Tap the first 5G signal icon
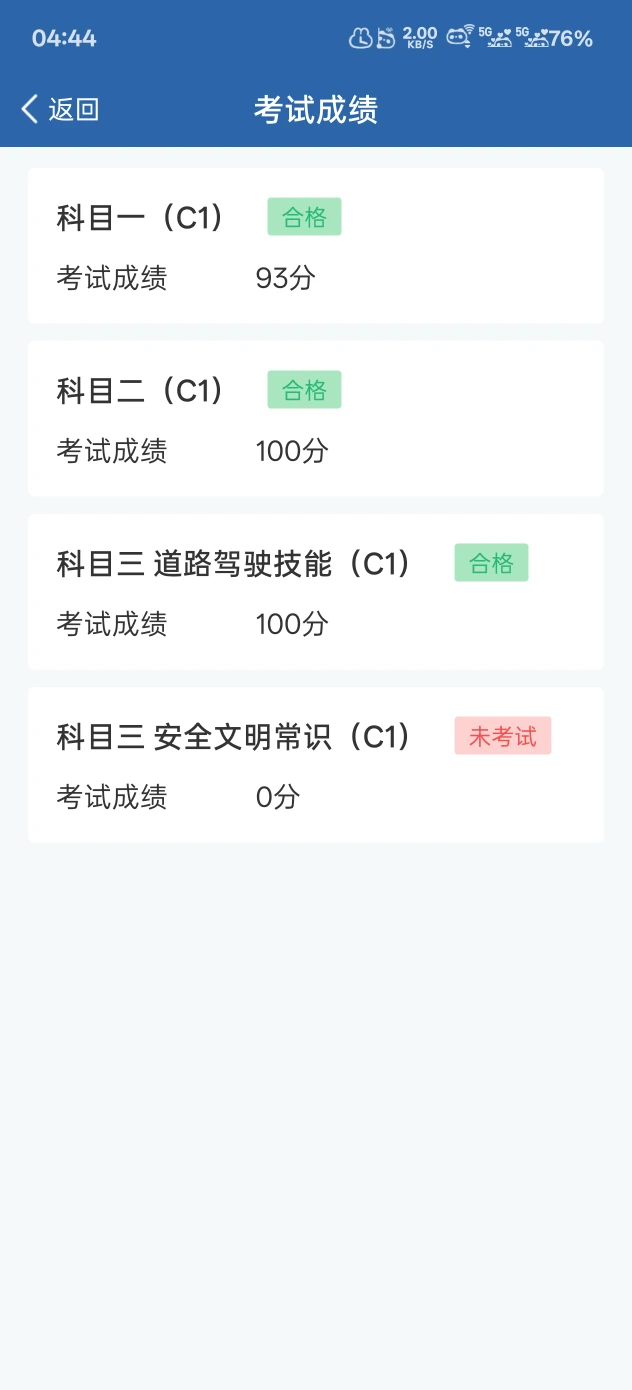 coord(497,38)
